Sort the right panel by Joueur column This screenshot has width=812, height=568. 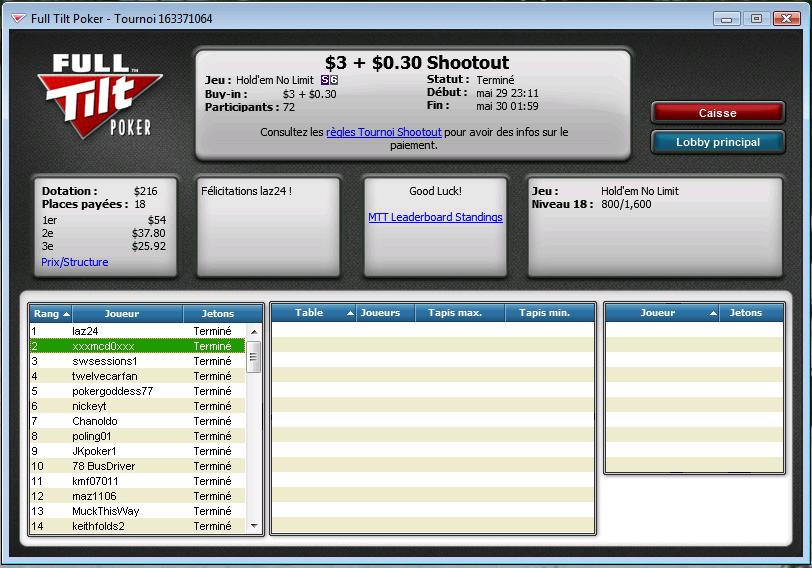pyautogui.click(x=662, y=313)
